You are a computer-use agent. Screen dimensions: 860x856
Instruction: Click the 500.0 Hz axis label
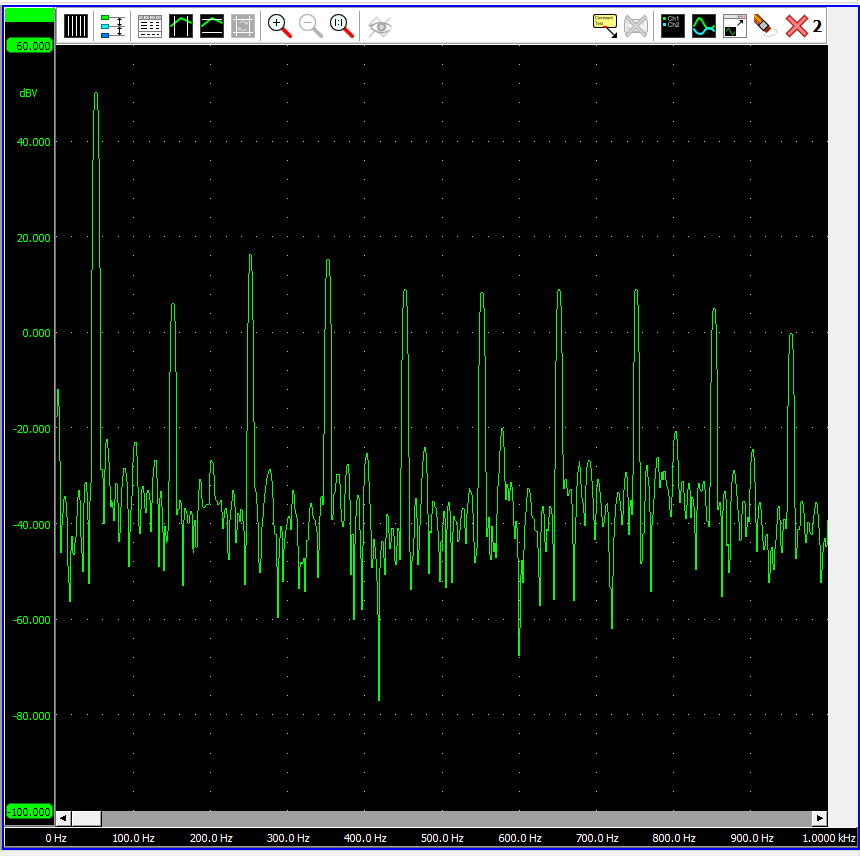442,838
